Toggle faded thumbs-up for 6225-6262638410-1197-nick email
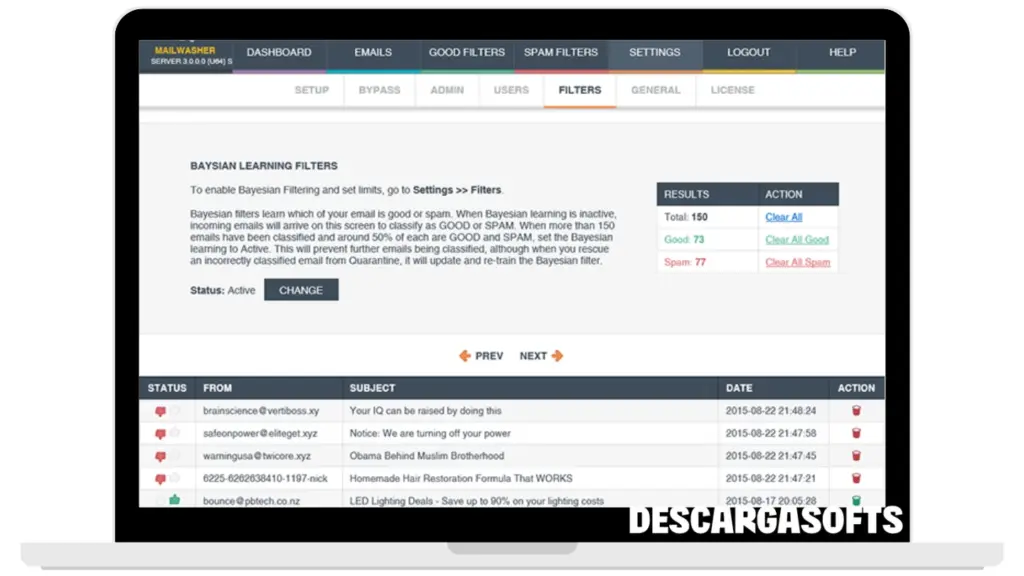Image resolution: width=1024 pixels, height=576 pixels. (x=175, y=478)
